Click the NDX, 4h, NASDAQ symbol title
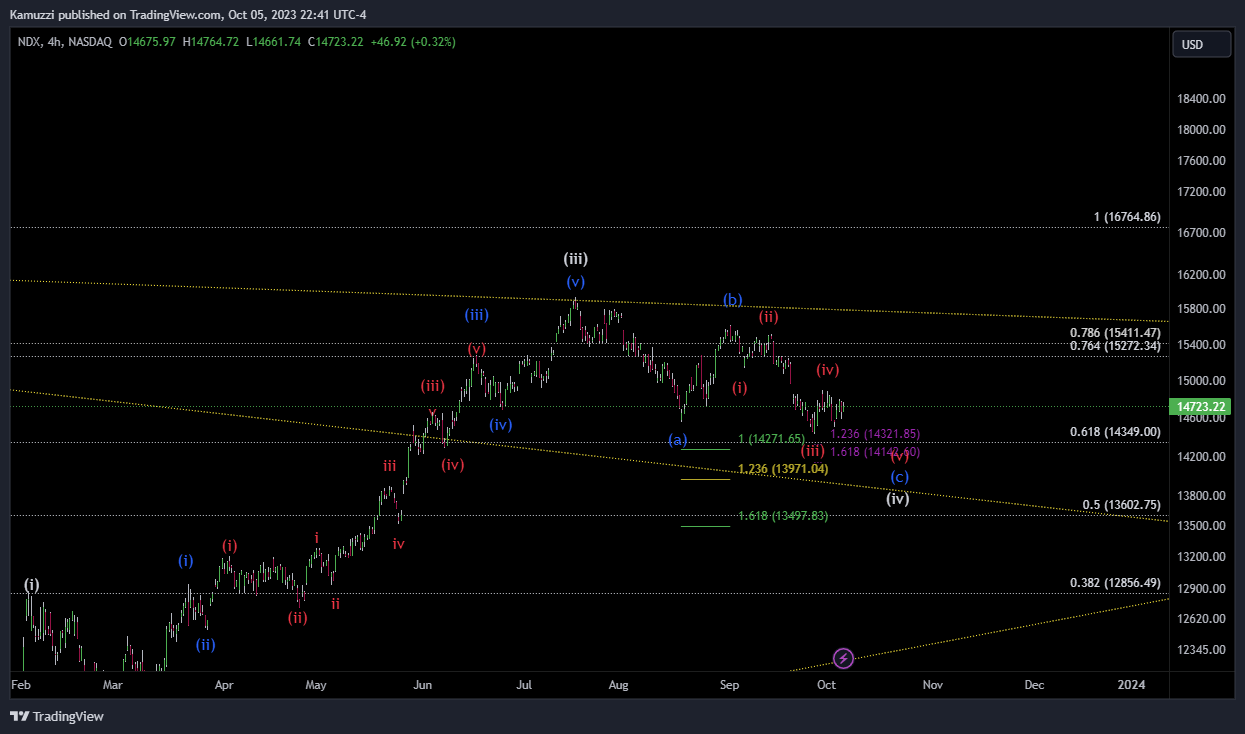Screen dimensions: 1245x734 tap(65, 41)
